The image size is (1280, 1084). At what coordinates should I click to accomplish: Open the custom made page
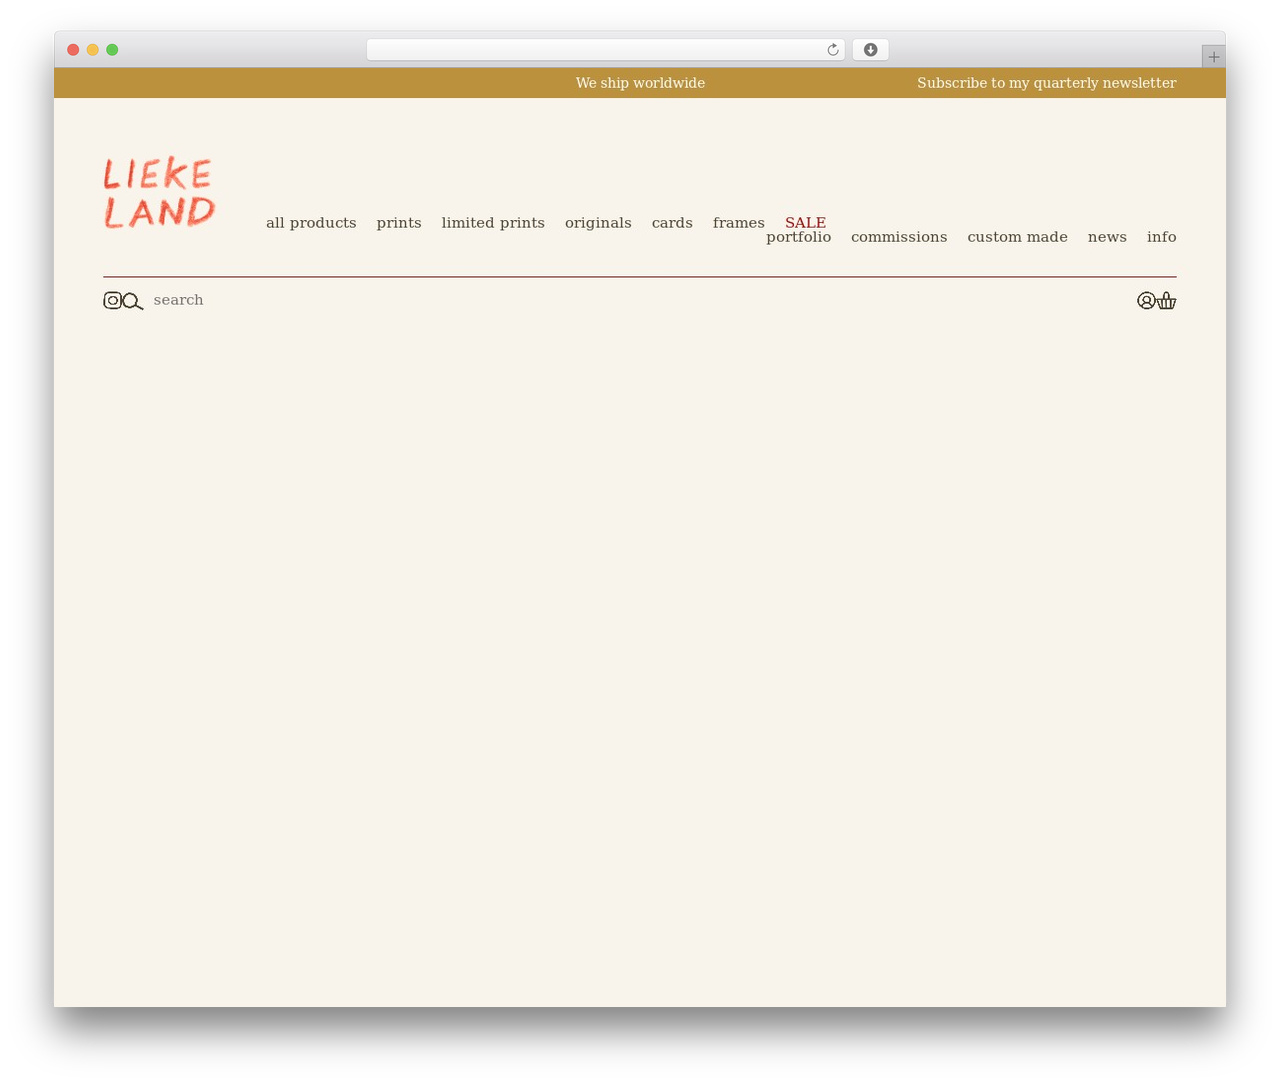[1017, 237]
